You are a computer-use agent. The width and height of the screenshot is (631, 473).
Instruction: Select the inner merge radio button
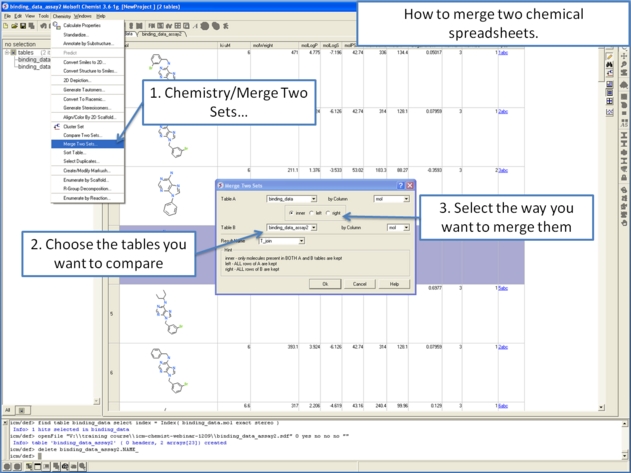click(x=291, y=213)
